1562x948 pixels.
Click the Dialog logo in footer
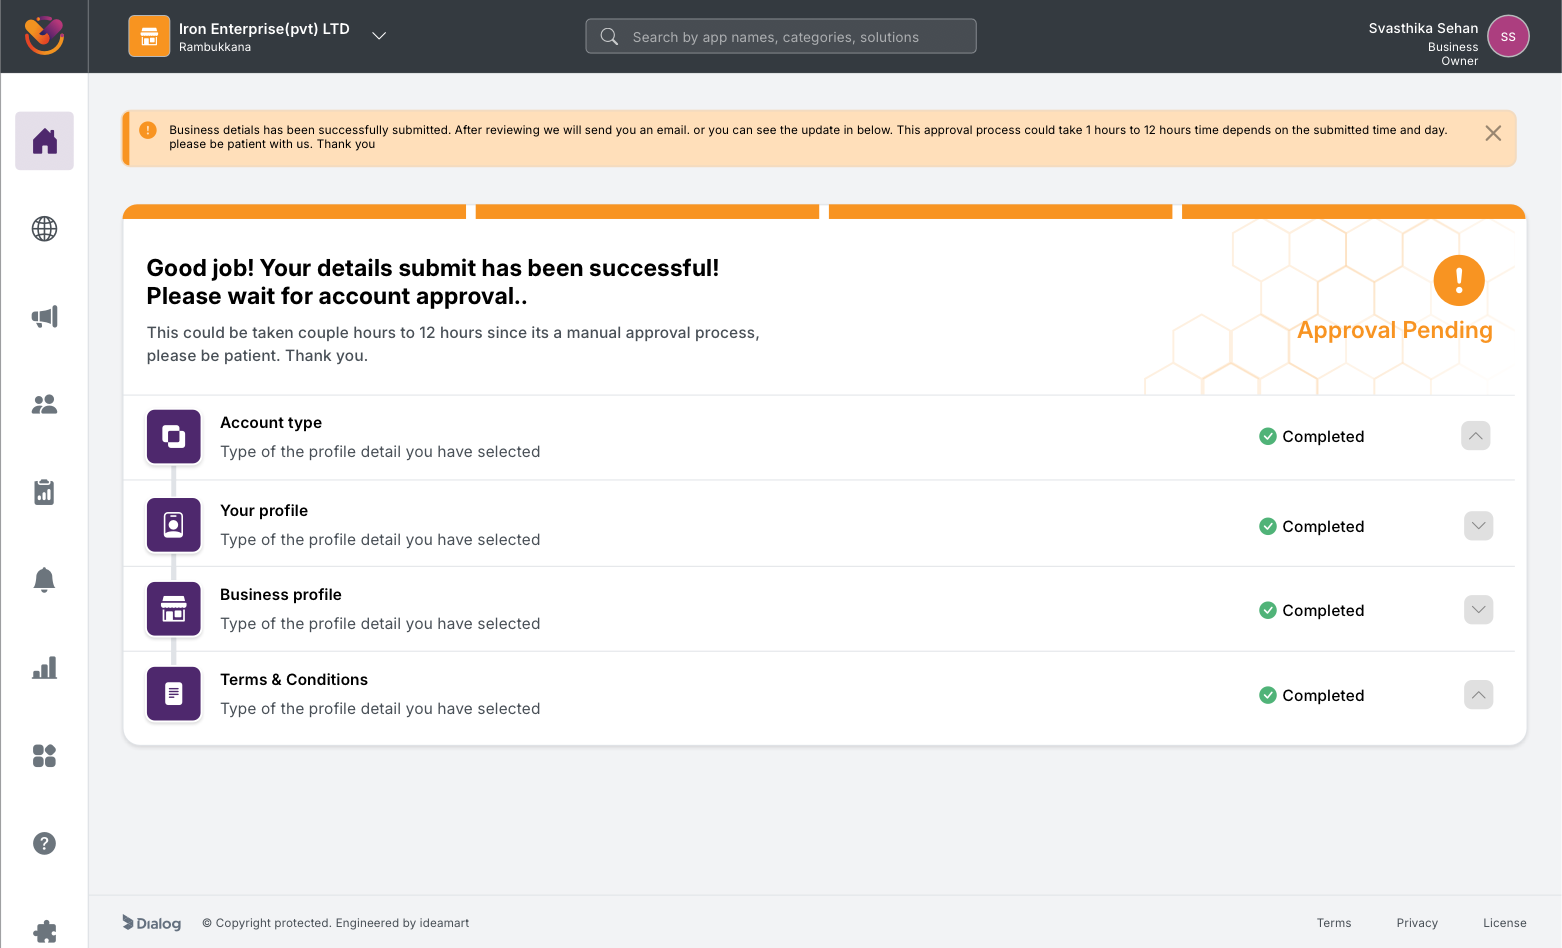pos(152,923)
